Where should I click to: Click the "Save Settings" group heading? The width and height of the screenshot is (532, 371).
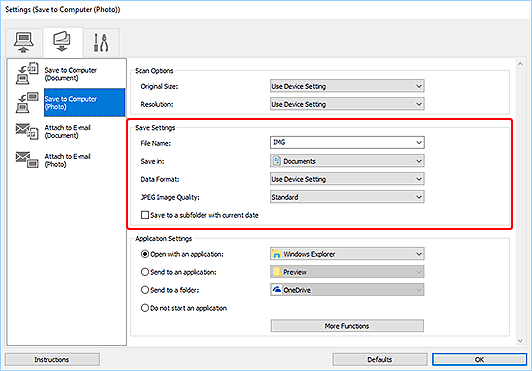click(155, 128)
